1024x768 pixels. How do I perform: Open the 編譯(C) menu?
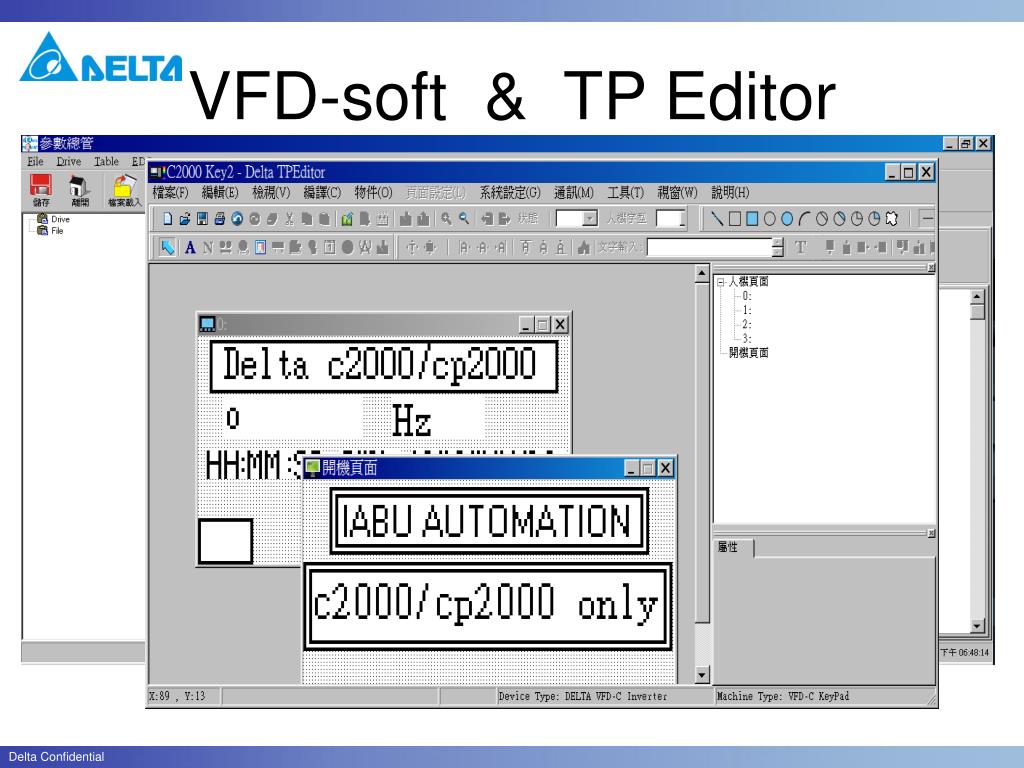(x=322, y=193)
